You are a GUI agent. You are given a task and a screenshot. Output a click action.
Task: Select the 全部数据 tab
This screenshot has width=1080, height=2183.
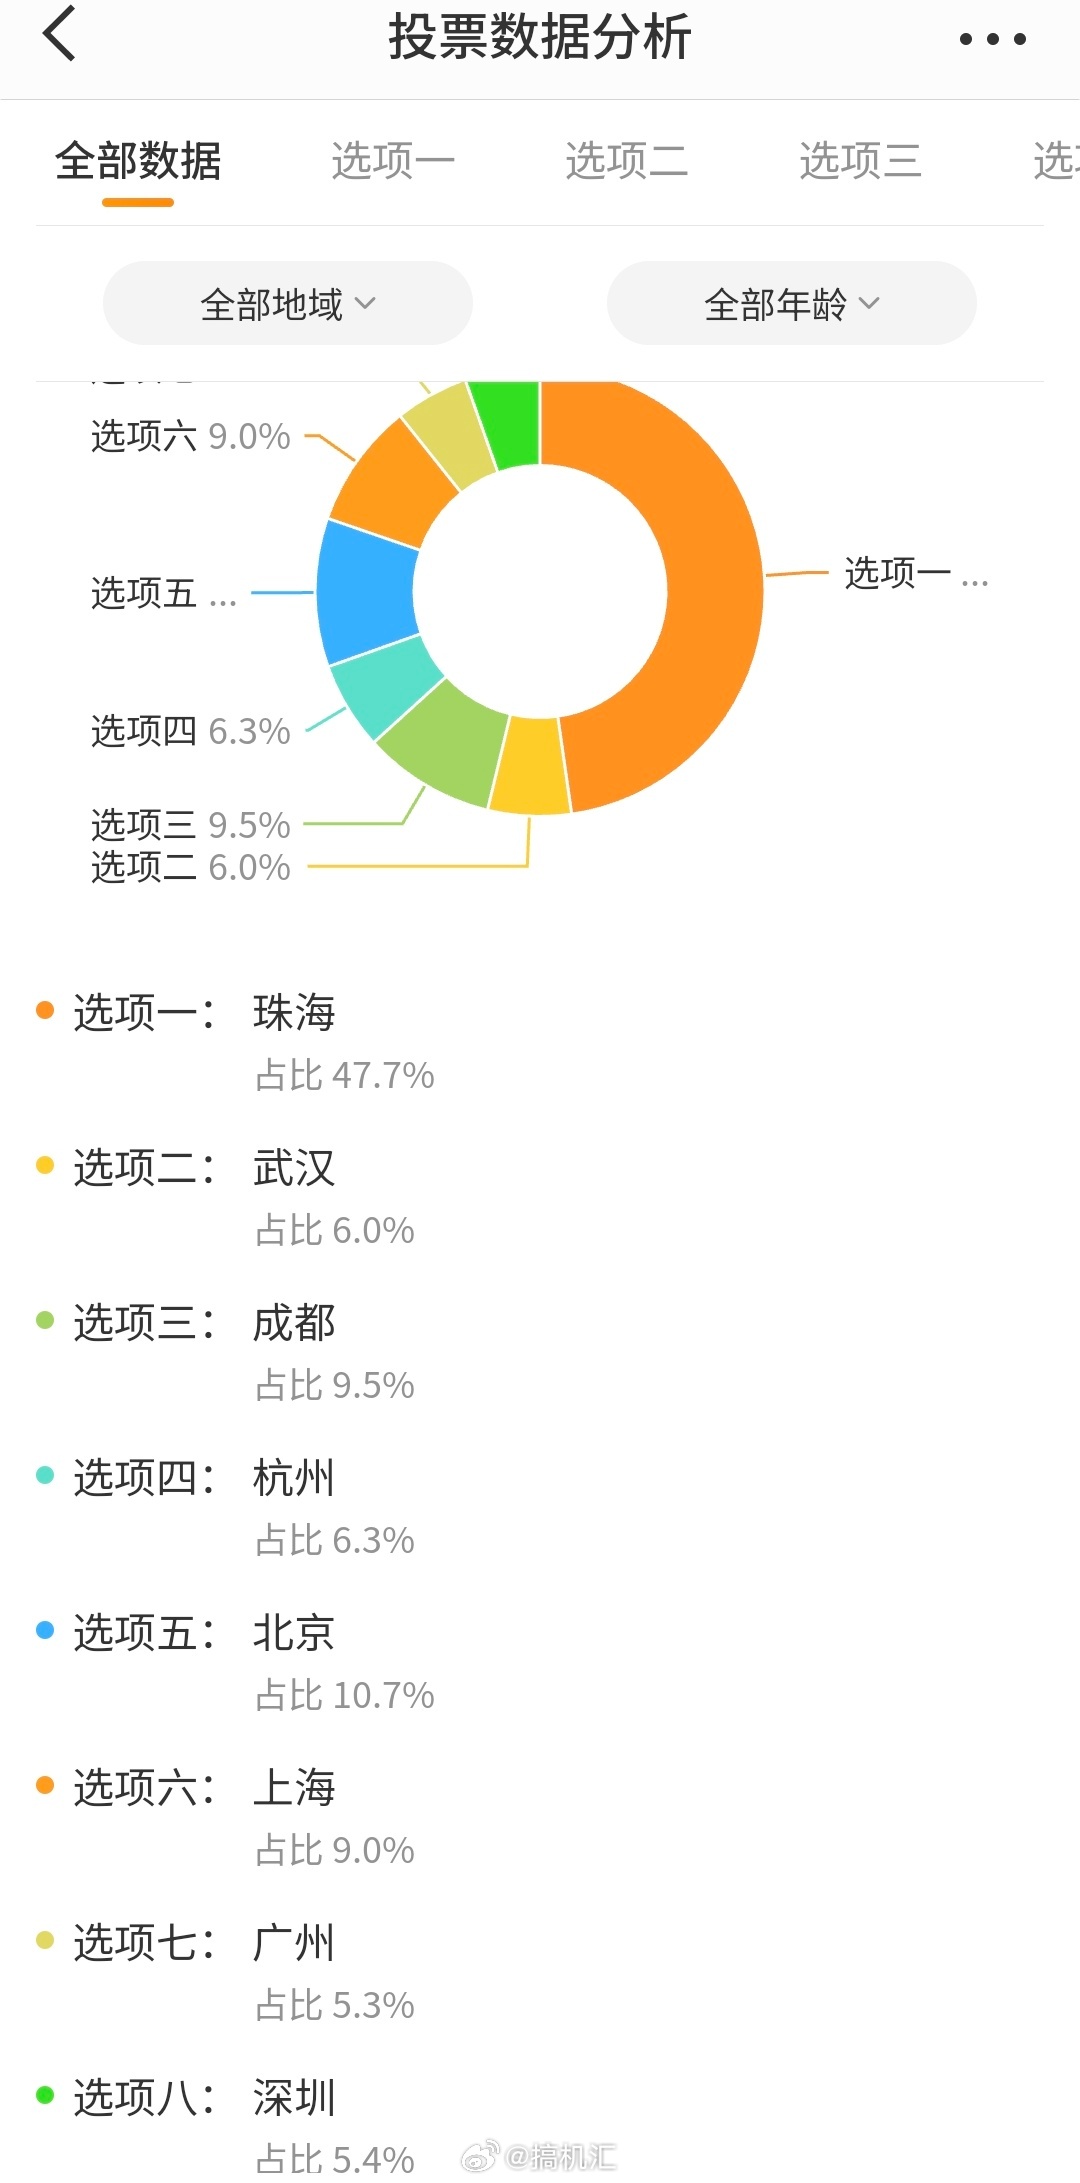(x=138, y=161)
